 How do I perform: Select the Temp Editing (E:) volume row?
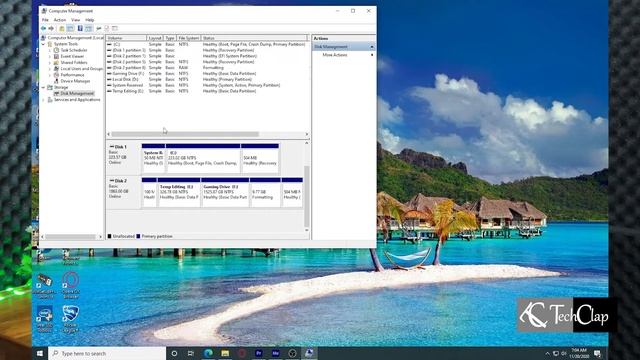(207, 91)
